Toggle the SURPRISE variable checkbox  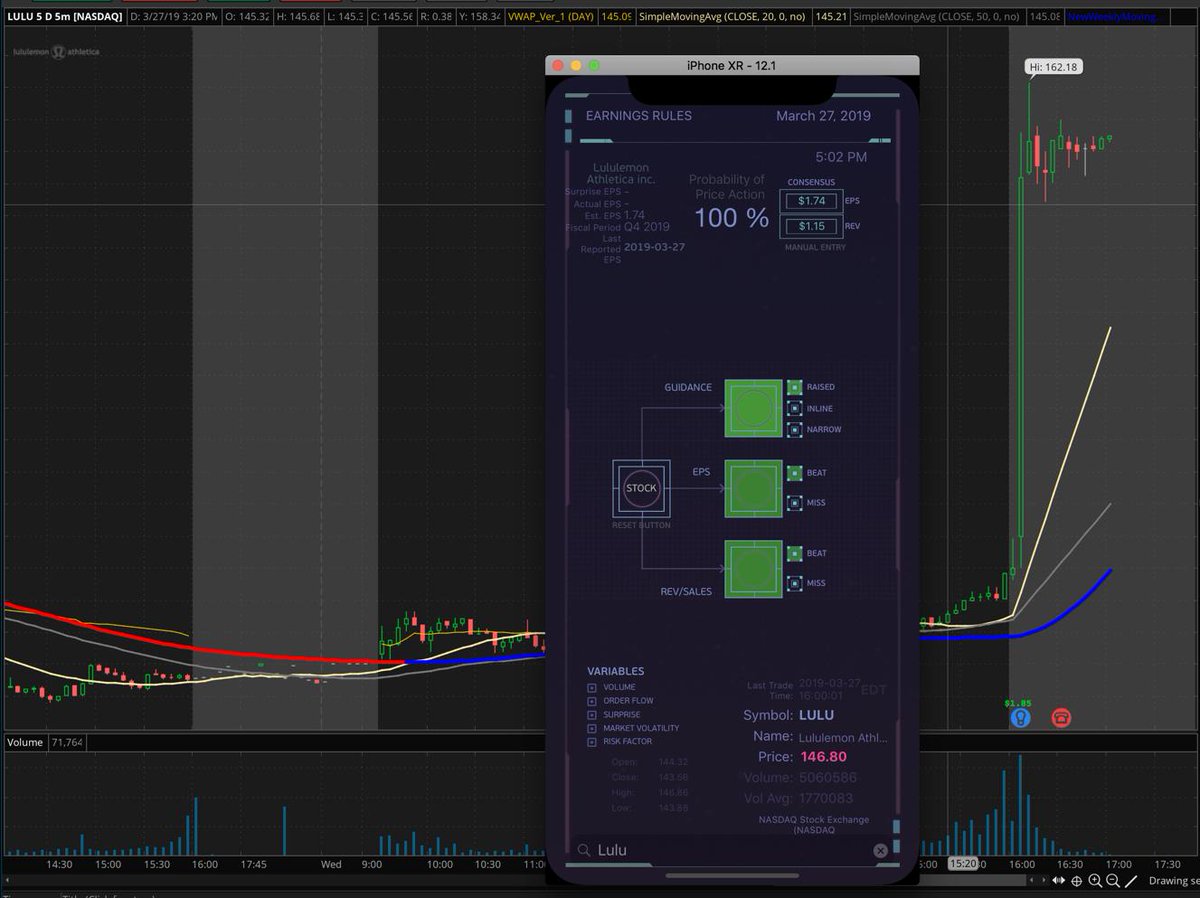[x=592, y=715]
